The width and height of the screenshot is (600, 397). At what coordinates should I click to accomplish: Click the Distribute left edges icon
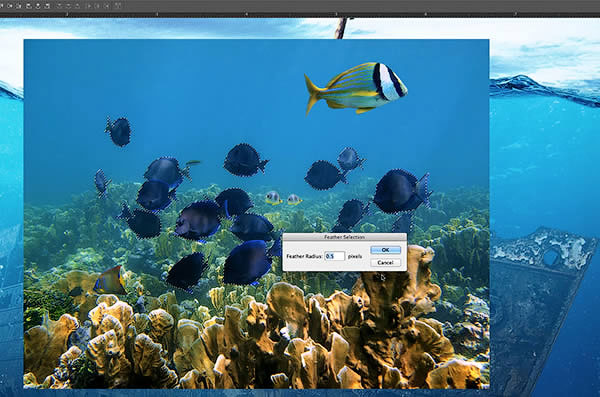pyautogui.click(x=89, y=6)
